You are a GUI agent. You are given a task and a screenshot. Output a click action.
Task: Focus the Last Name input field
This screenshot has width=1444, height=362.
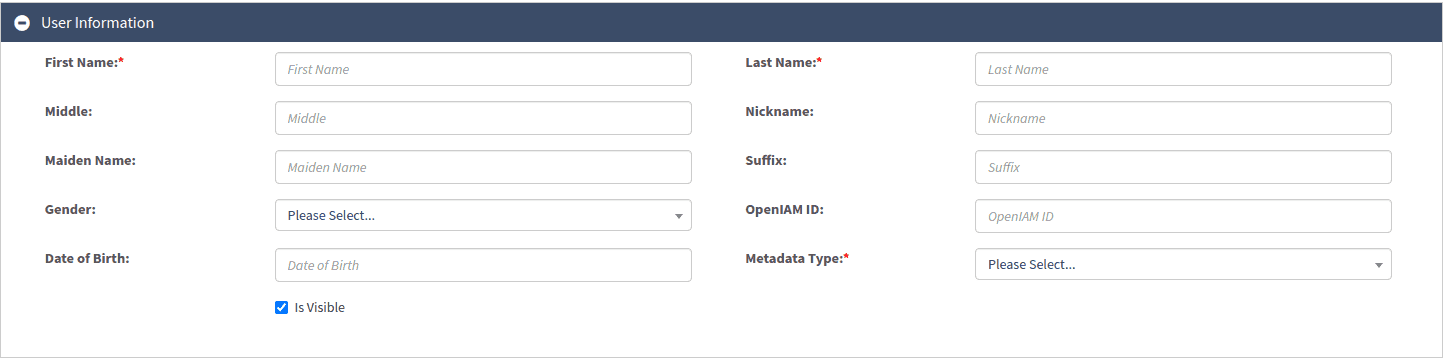point(1183,69)
